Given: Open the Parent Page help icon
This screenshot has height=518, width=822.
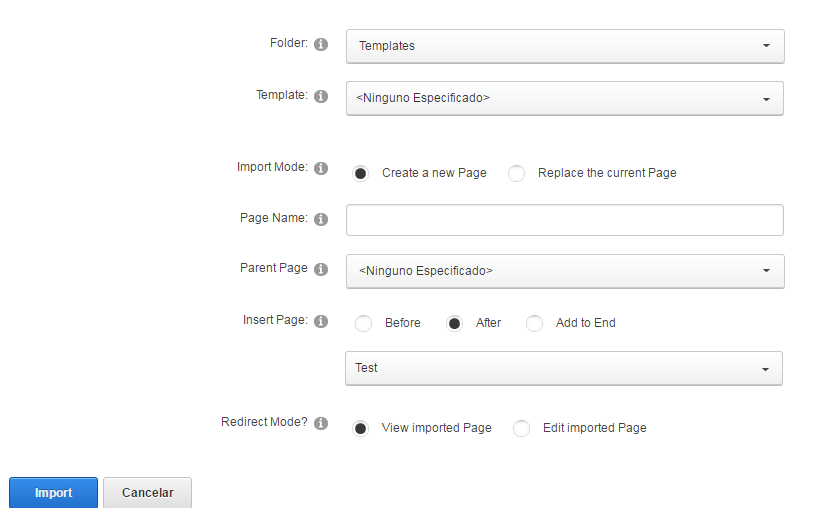Looking at the screenshot, I should coord(321,269).
